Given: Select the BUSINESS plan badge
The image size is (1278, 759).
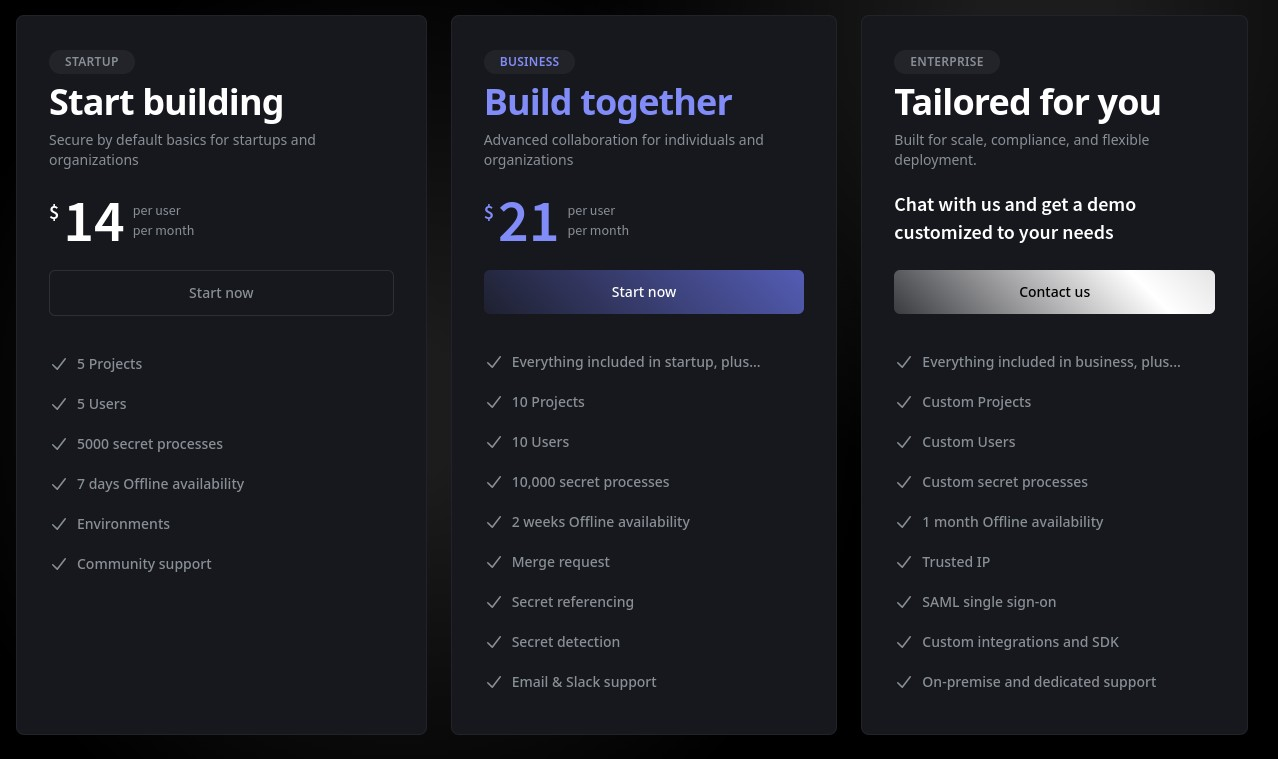Looking at the screenshot, I should [529, 62].
